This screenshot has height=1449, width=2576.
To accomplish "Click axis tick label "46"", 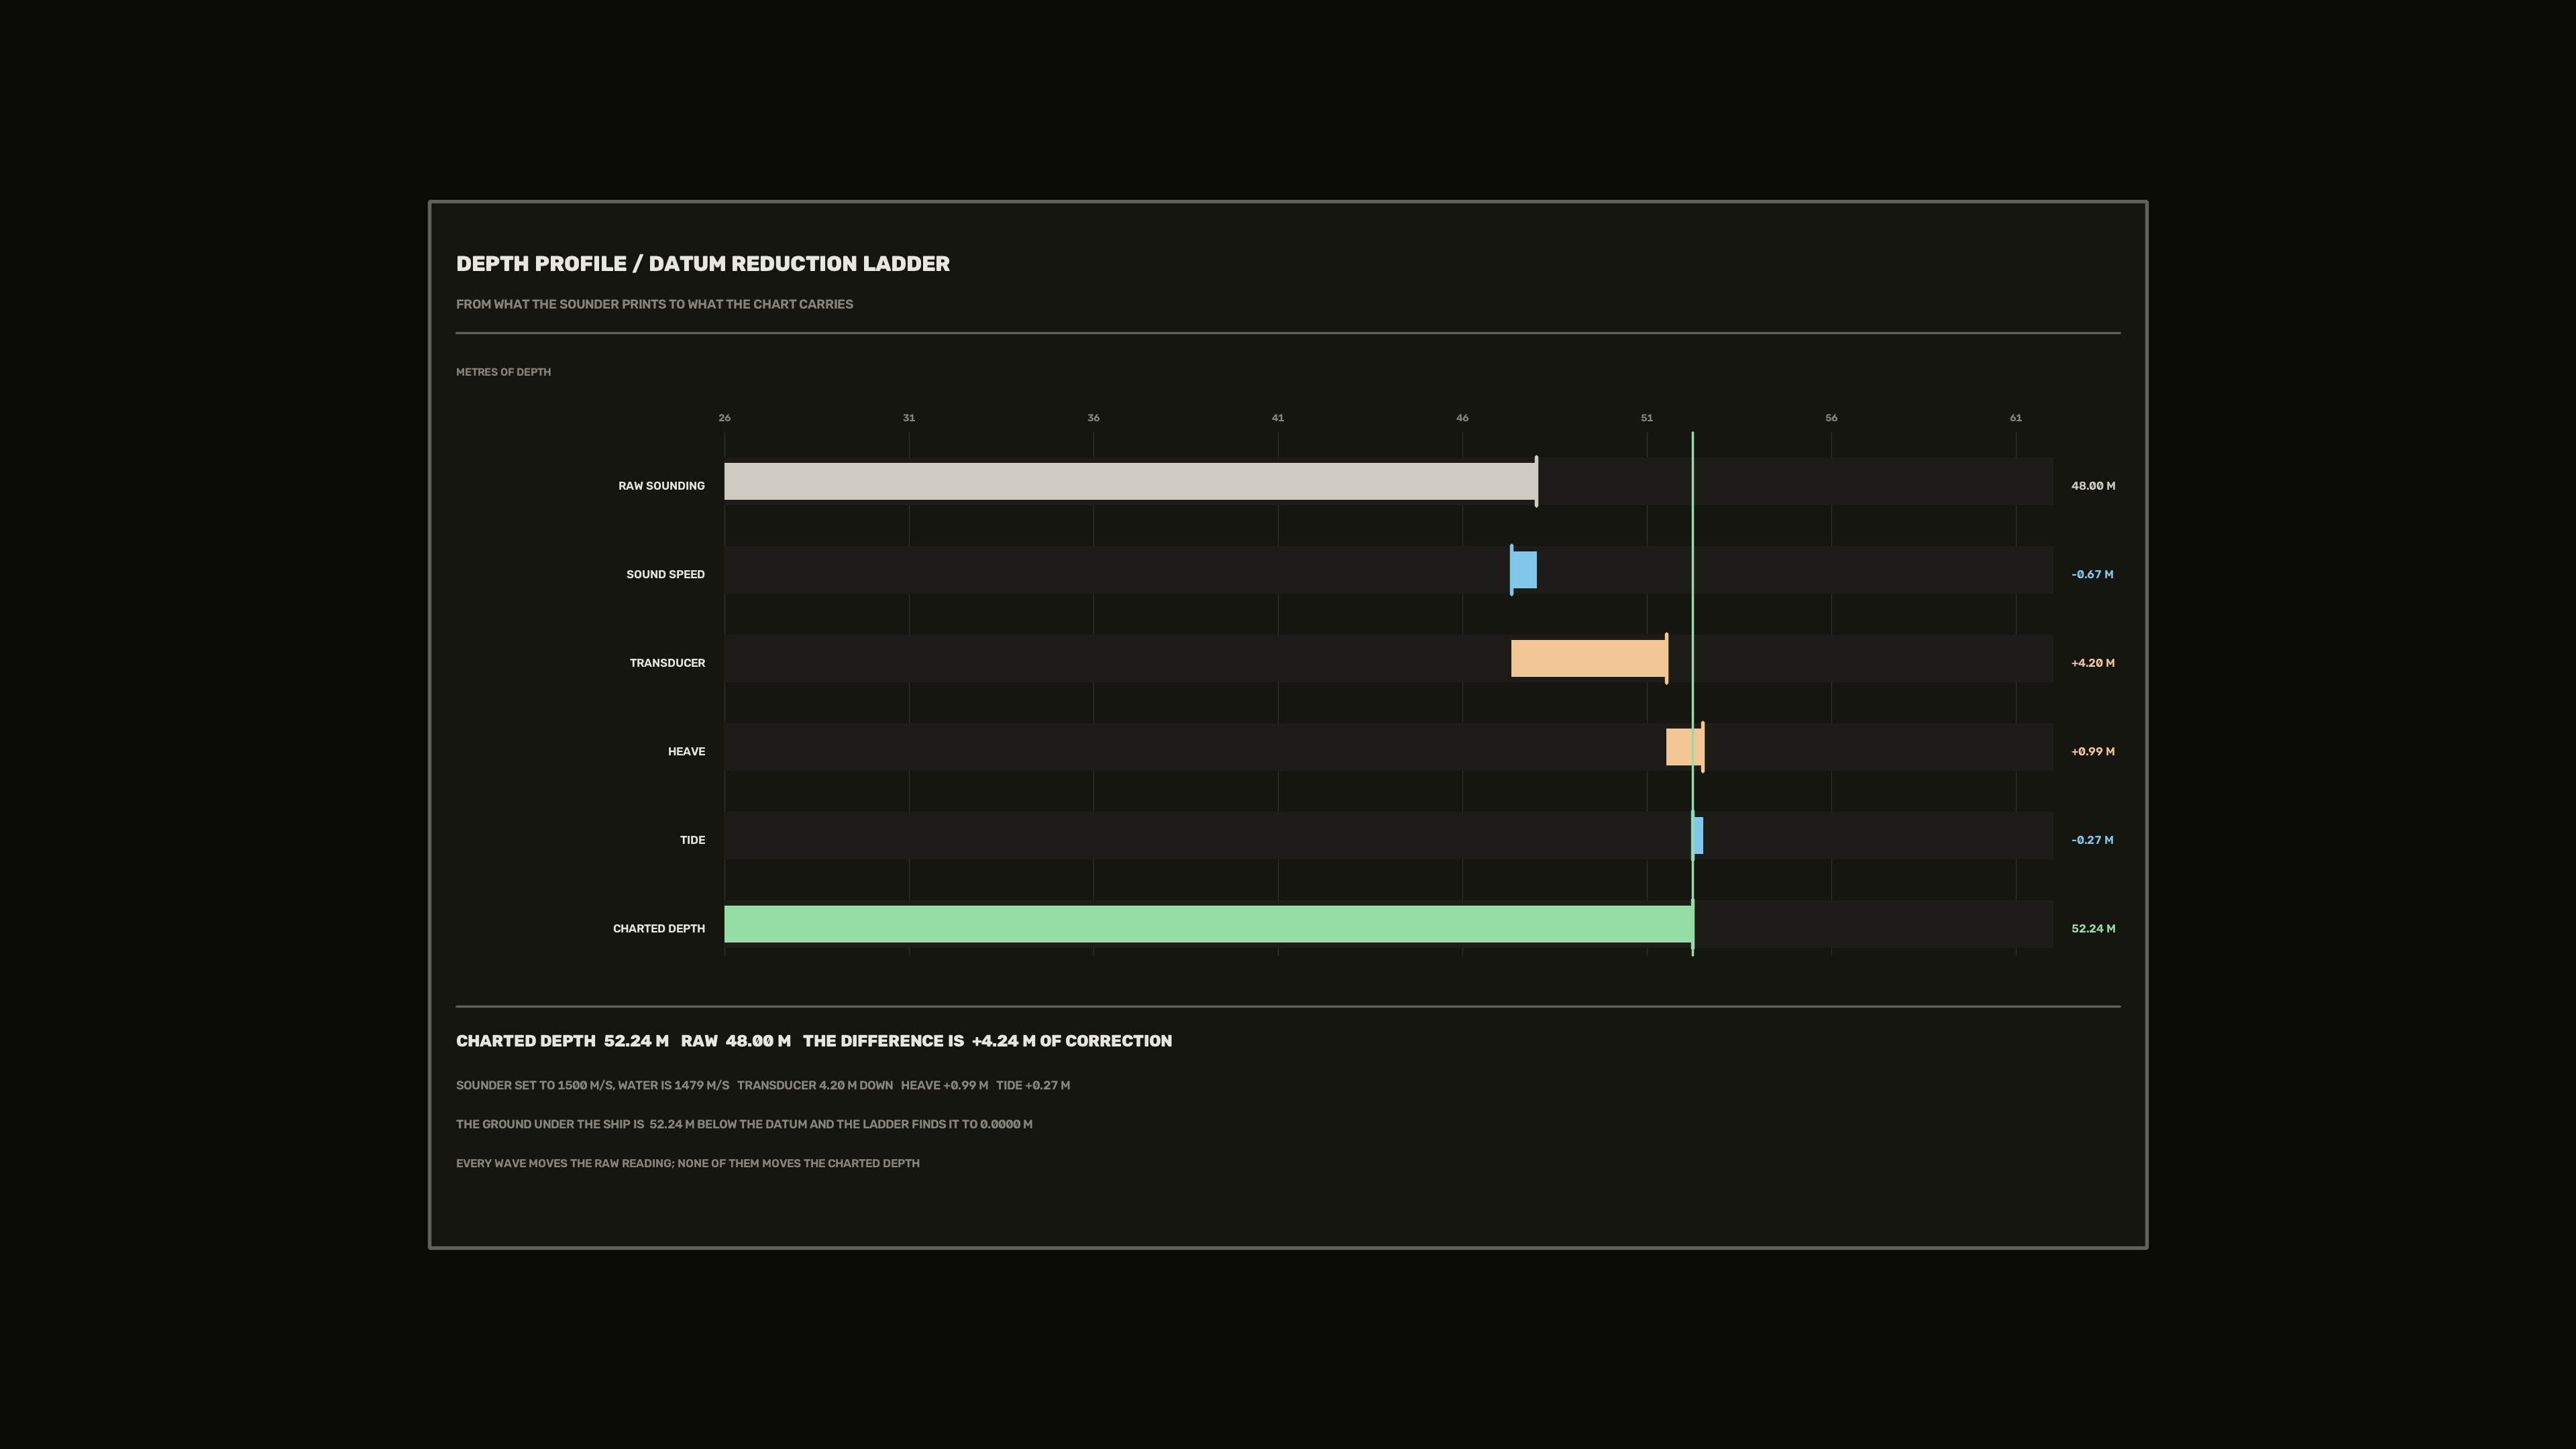I will click(x=1462, y=418).
